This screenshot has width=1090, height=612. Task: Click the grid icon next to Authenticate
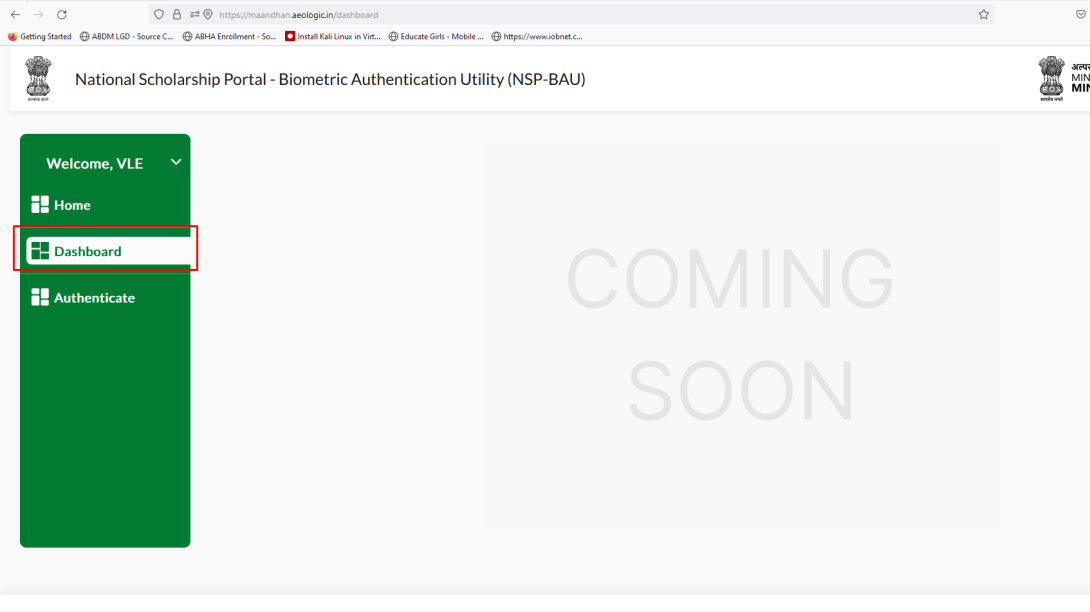tap(40, 297)
